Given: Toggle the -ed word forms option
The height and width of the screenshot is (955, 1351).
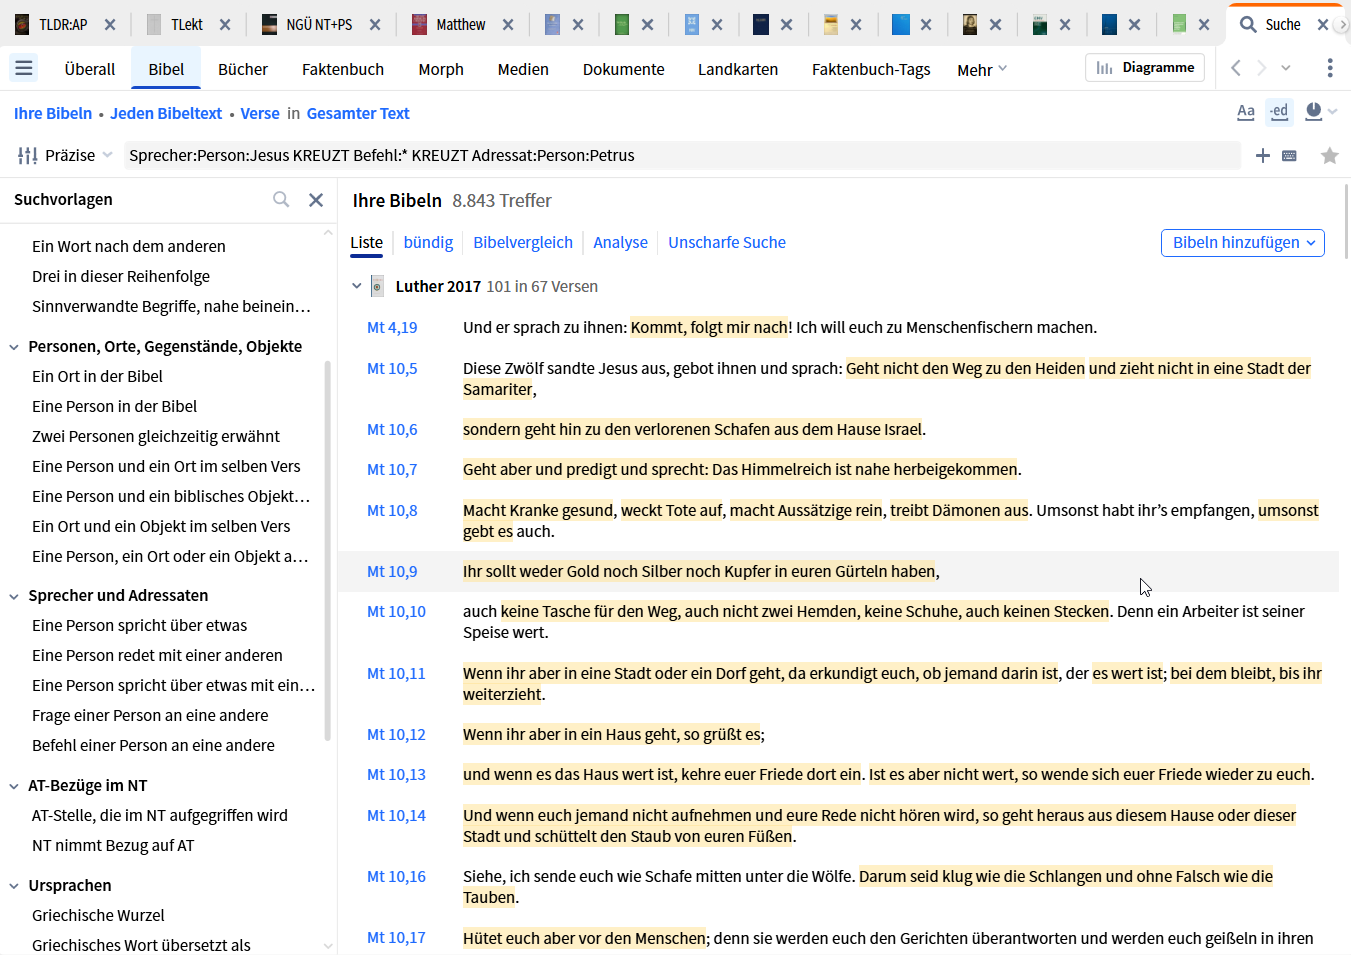Looking at the screenshot, I should pyautogui.click(x=1279, y=111).
